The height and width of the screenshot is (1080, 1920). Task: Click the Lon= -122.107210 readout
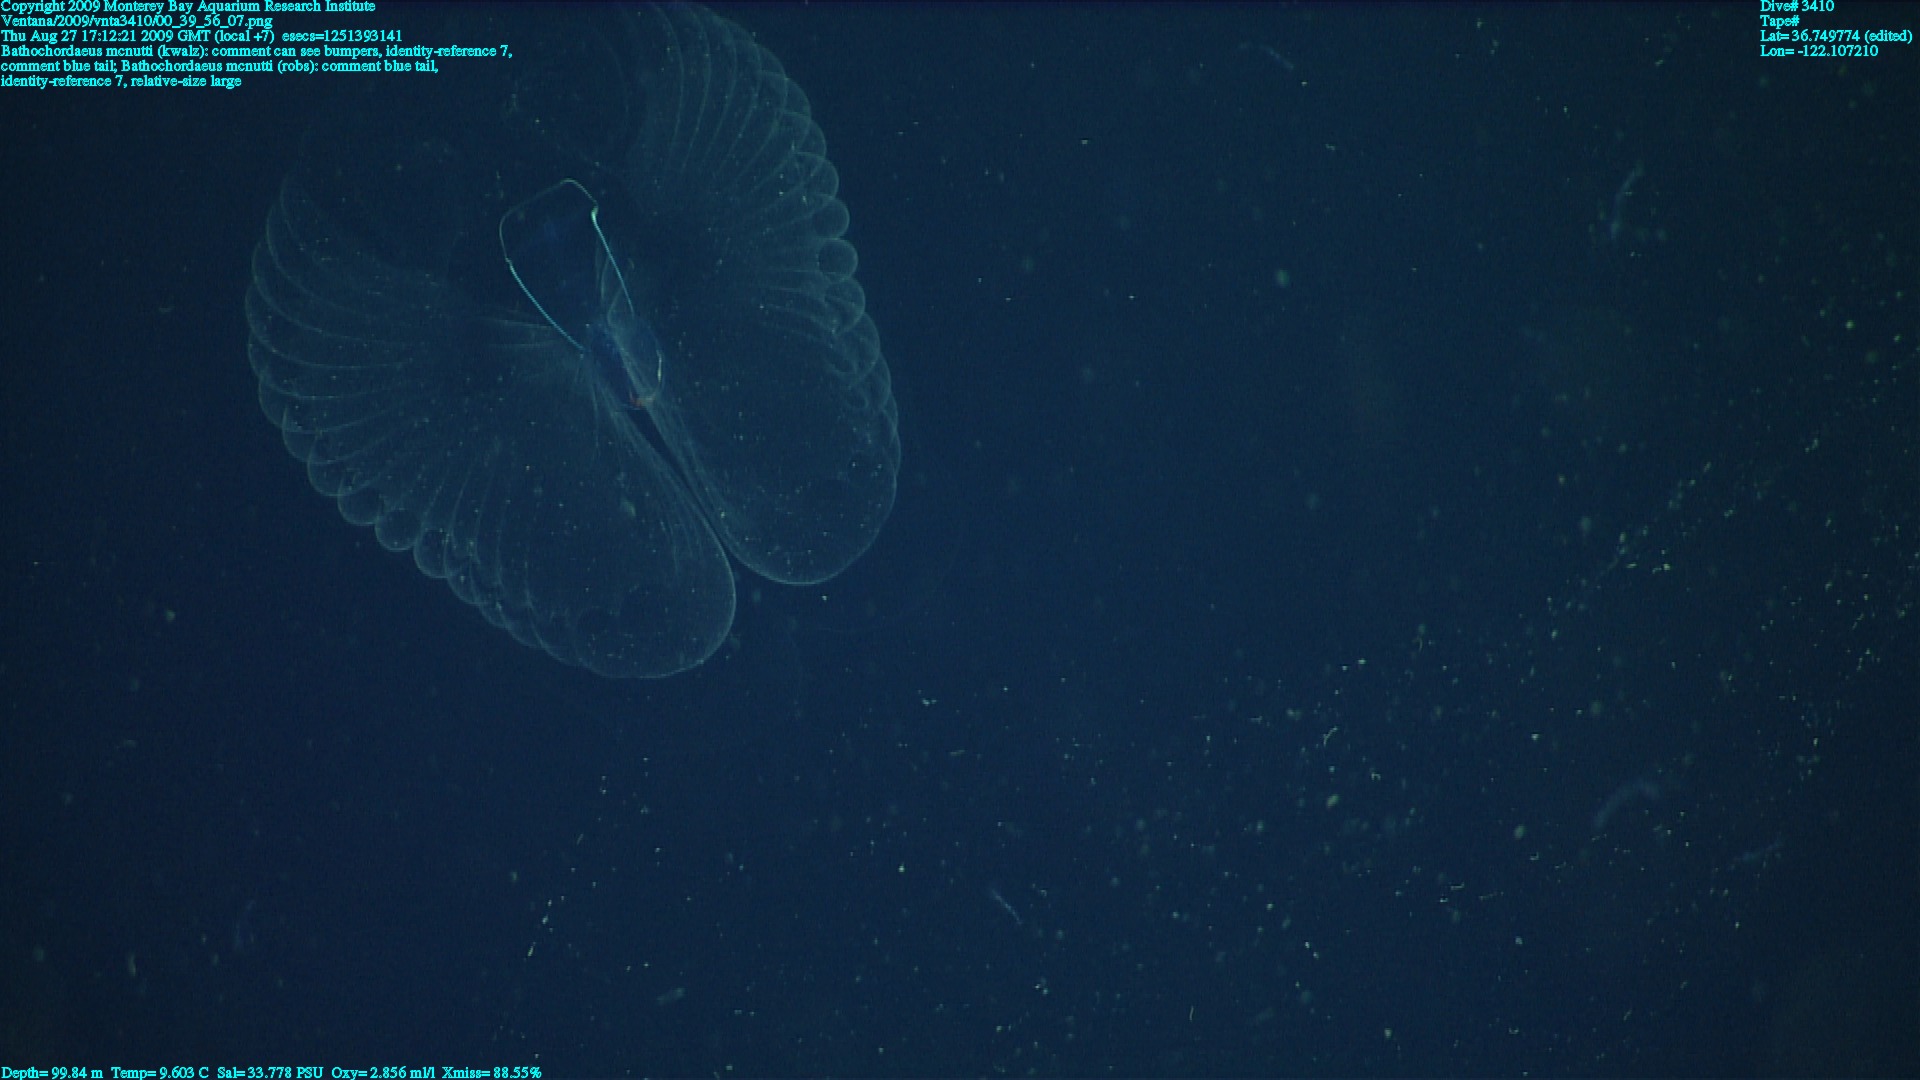1819,51
